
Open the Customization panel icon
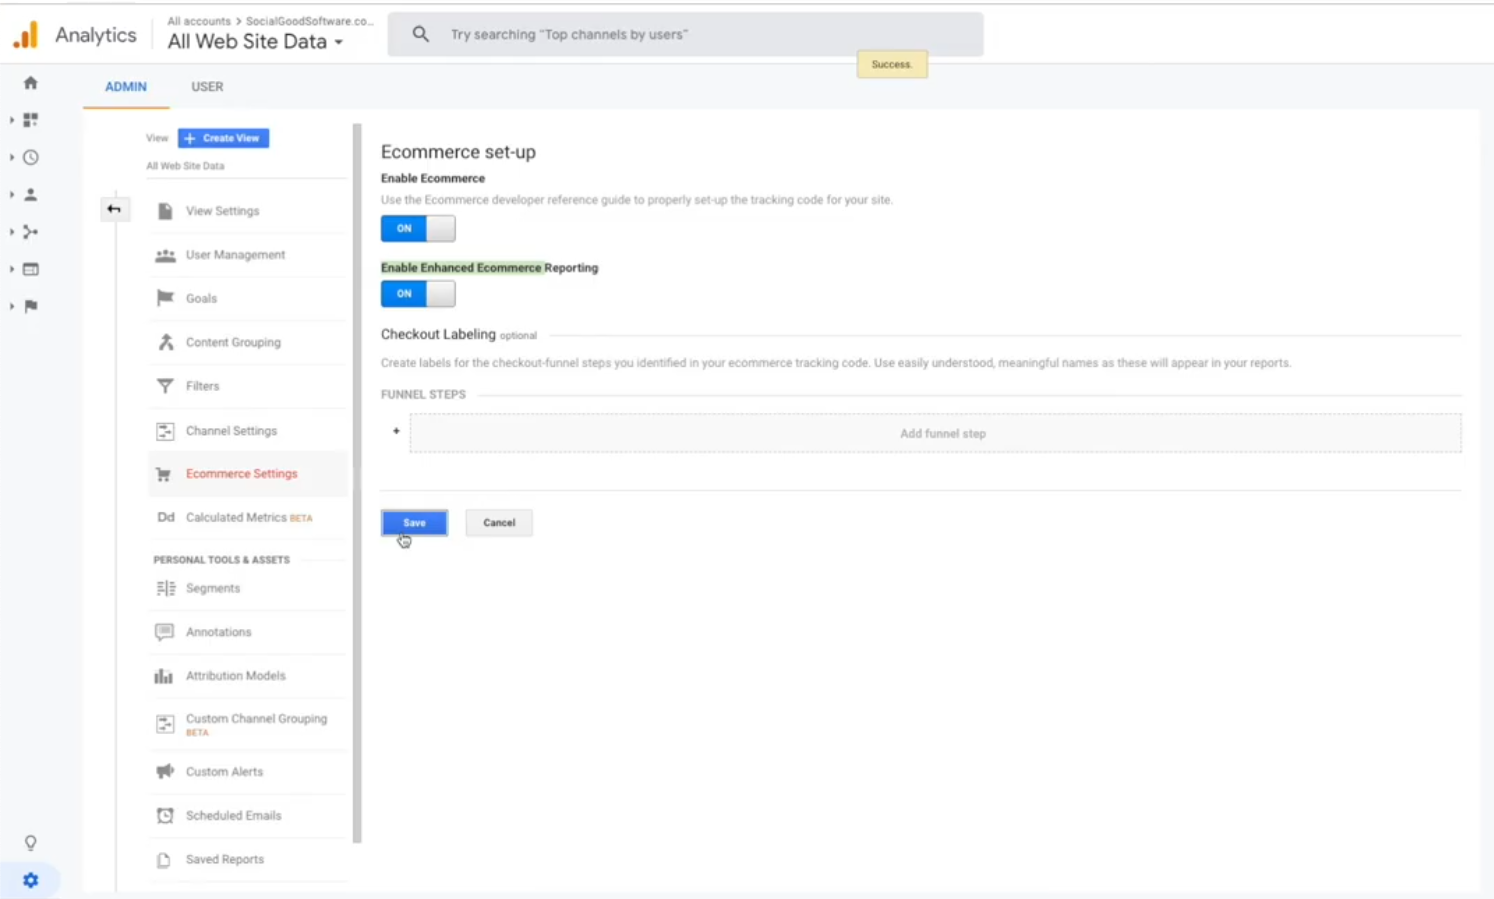30,119
